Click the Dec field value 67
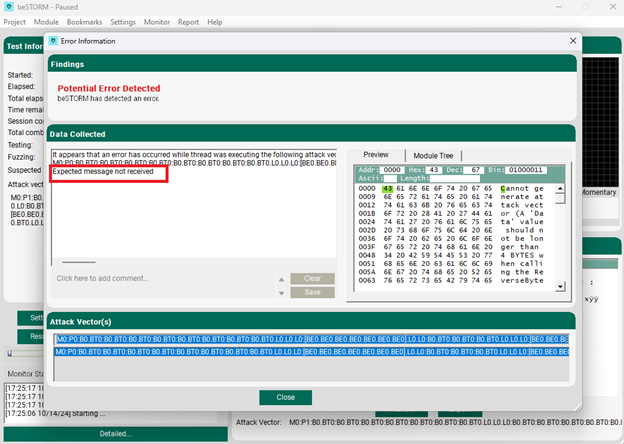The width and height of the screenshot is (624, 444). (x=473, y=170)
